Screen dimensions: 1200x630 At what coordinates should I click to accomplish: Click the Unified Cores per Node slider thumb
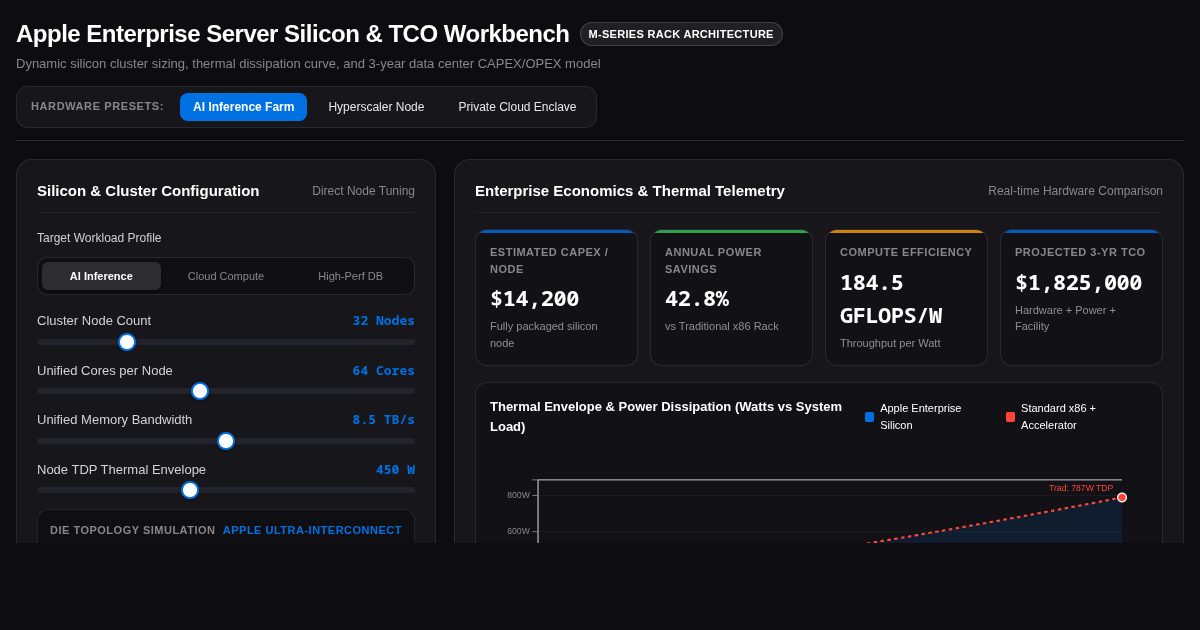(x=200, y=391)
